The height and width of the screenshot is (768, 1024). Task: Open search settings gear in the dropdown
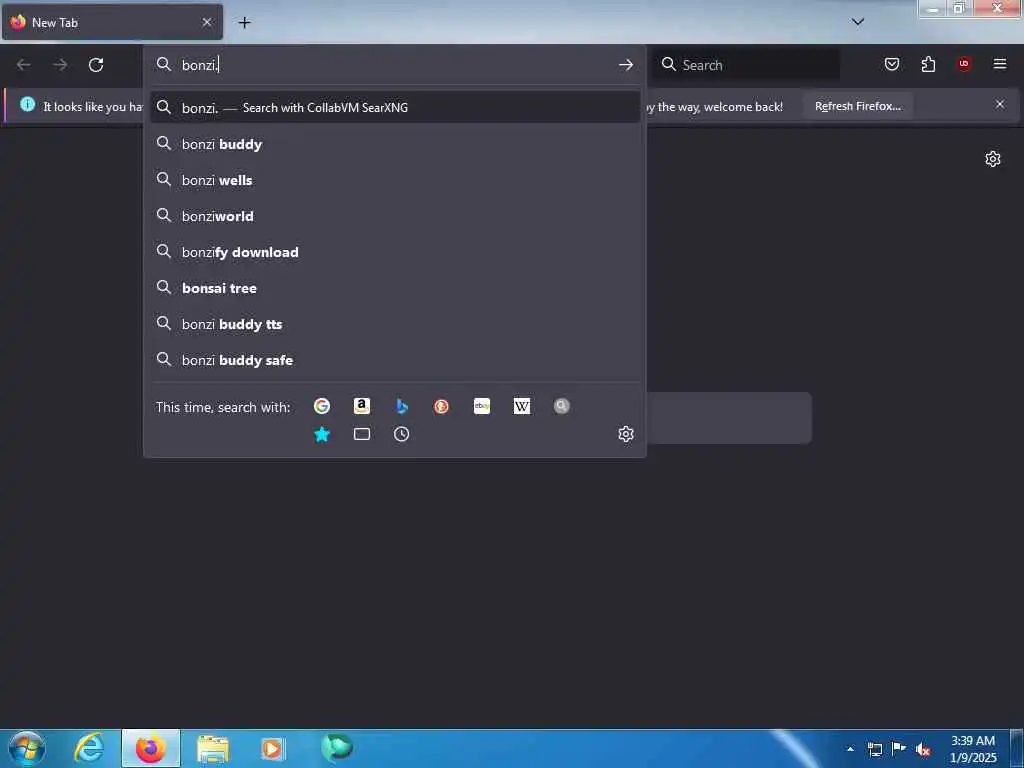[x=626, y=434]
